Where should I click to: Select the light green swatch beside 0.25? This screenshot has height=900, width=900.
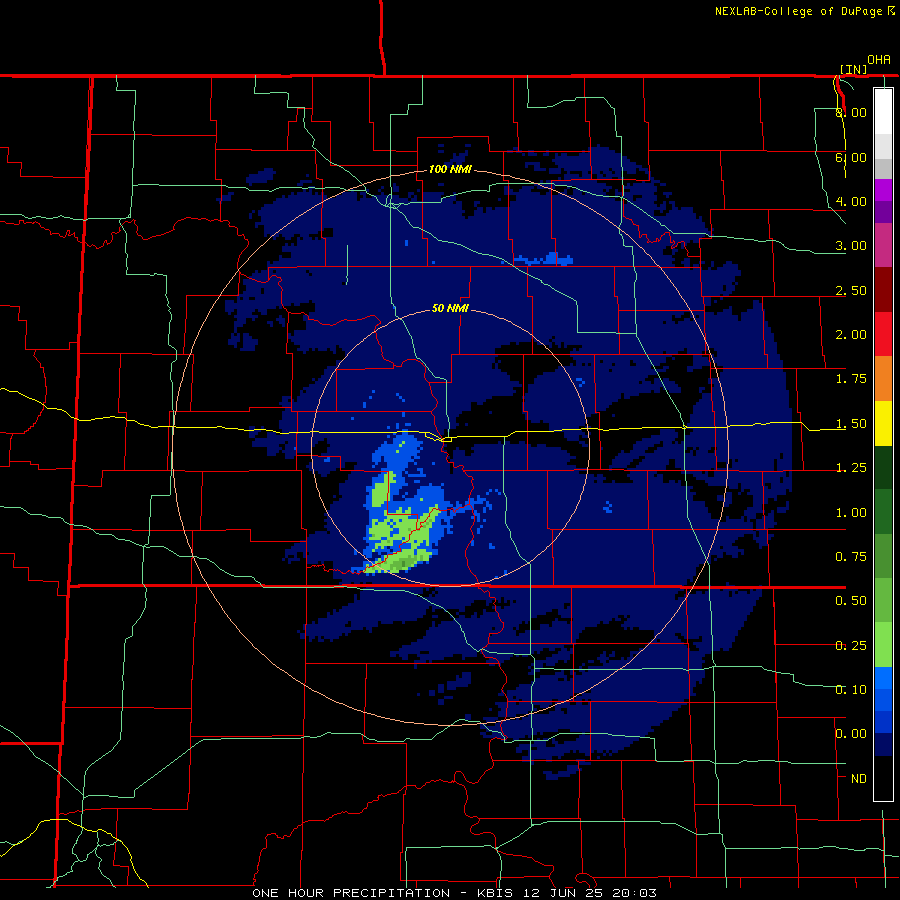tap(883, 645)
